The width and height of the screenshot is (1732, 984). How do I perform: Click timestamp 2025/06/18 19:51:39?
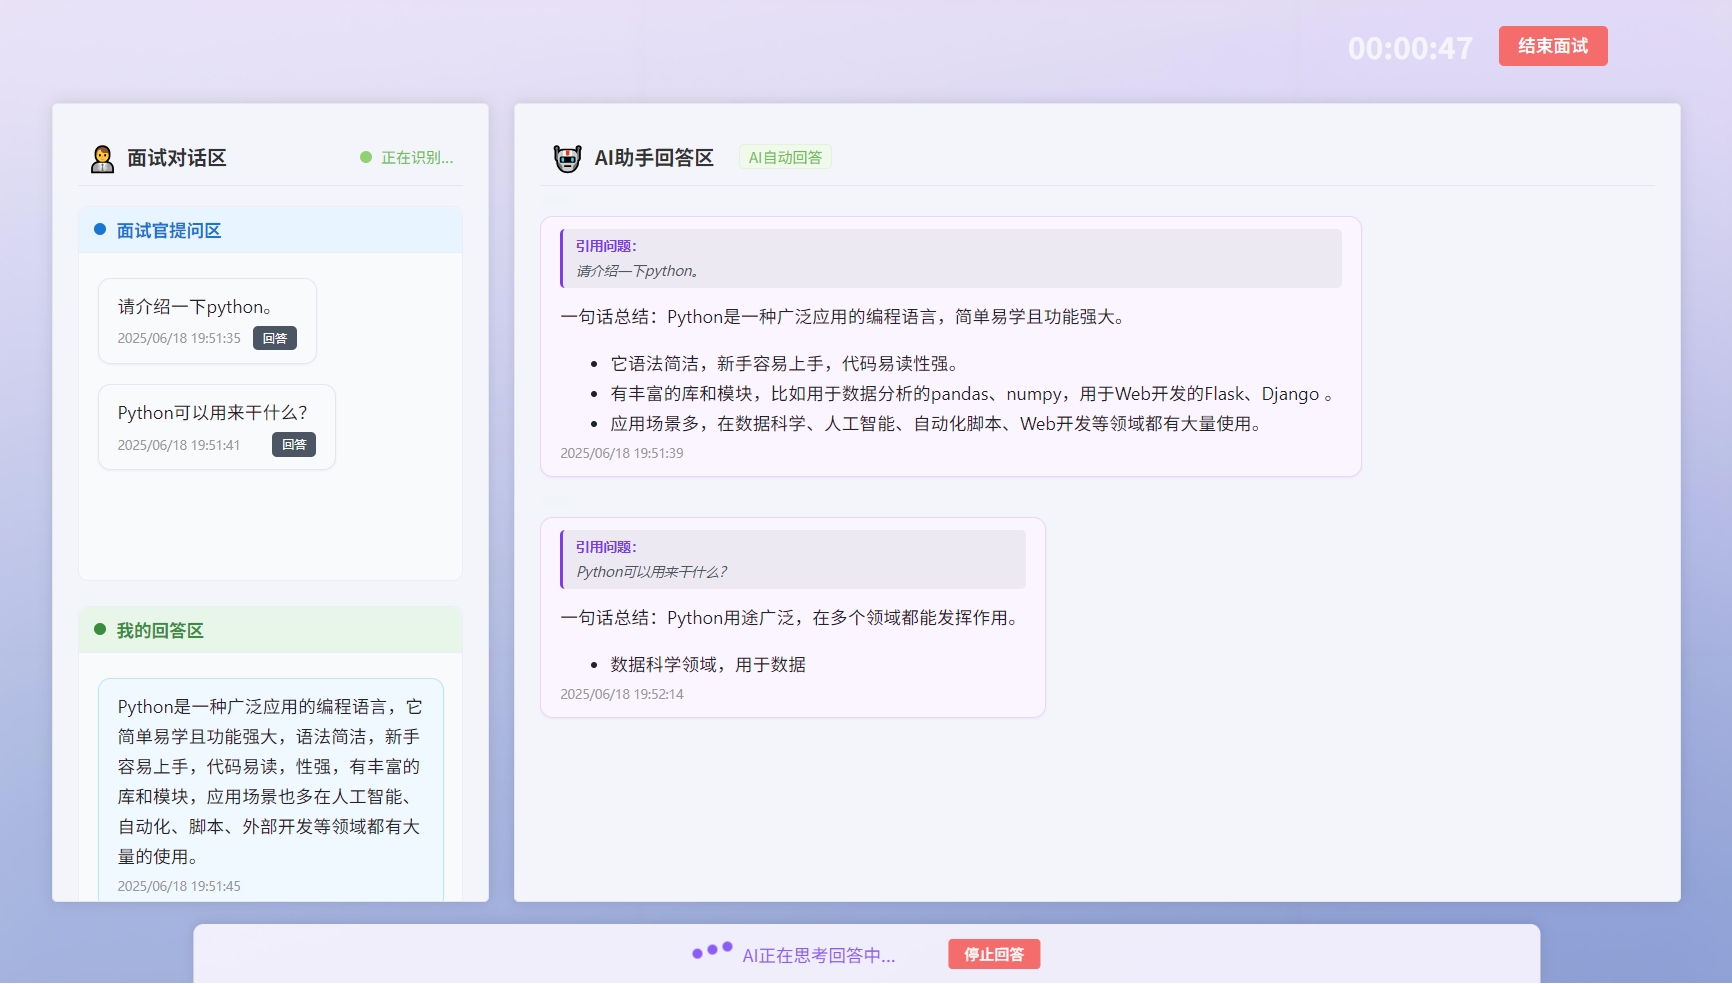(622, 453)
